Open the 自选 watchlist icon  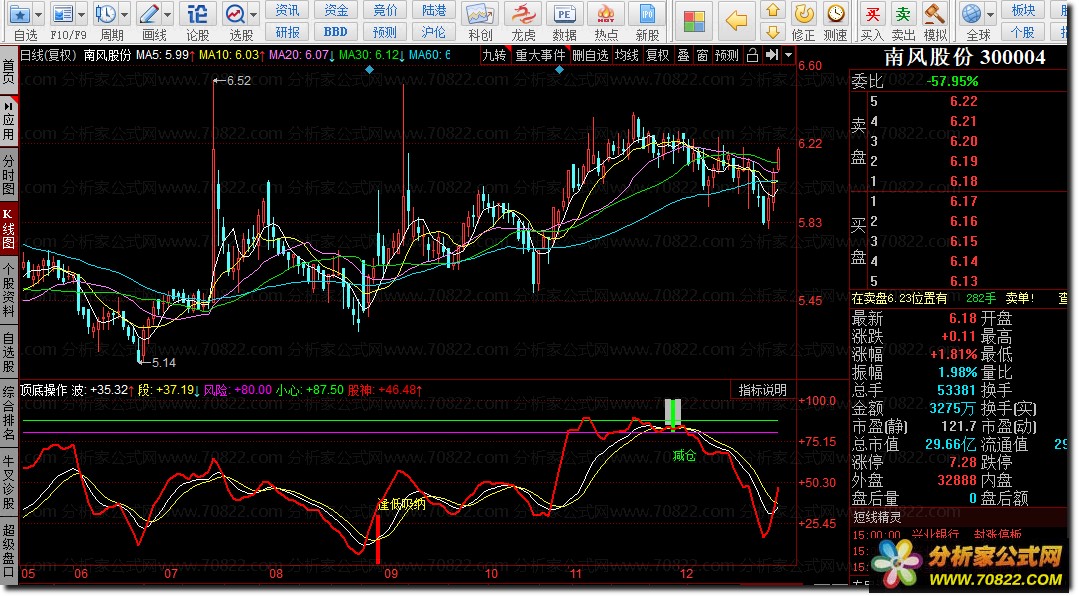point(20,14)
